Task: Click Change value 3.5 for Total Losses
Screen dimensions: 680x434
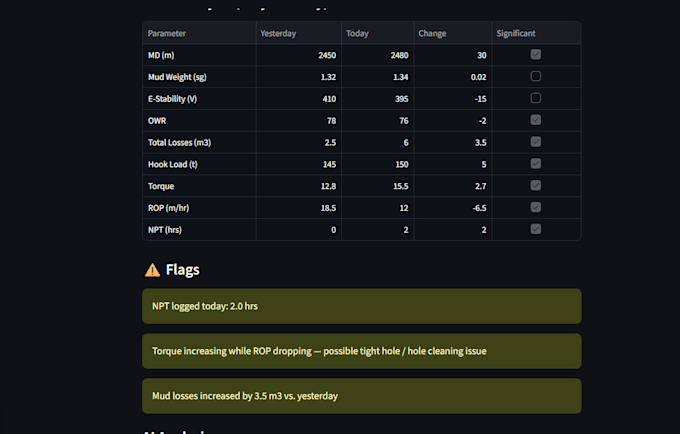Action: coord(452,142)
